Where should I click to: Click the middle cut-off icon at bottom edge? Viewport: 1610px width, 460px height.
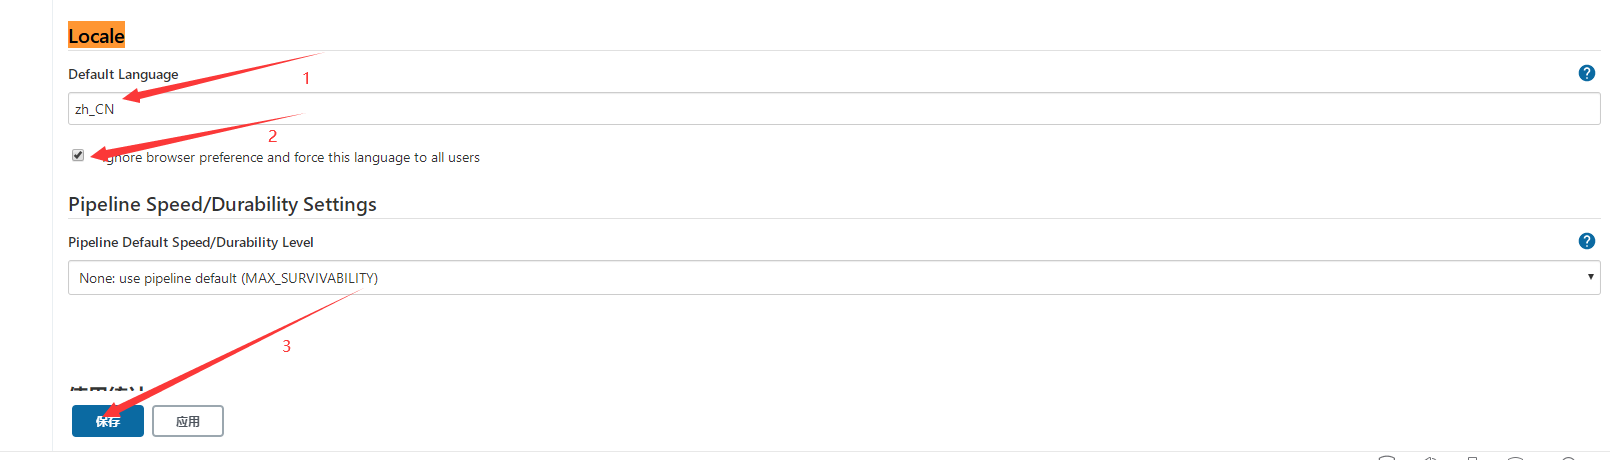[1472, 457]
